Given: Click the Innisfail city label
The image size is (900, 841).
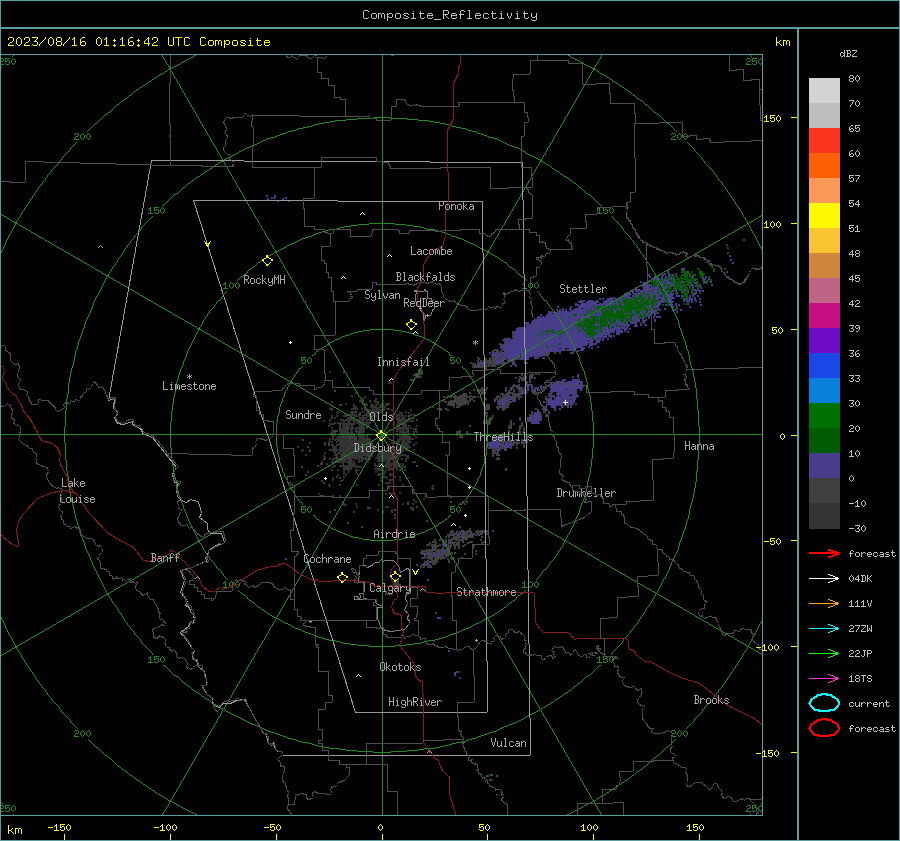Looking at the screenshot, I should tap(403, 362).
